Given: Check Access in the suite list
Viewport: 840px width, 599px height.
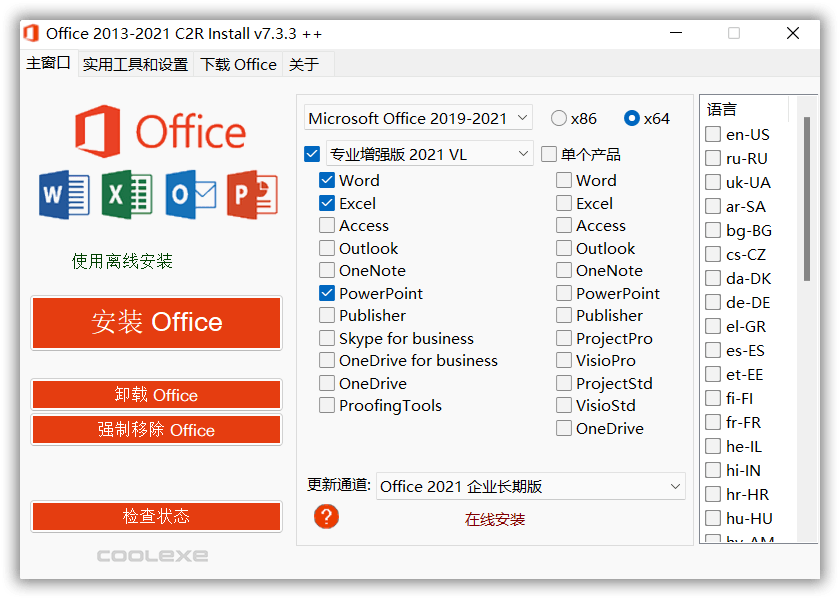Looking at the screenshot, I should pyautogui.click(x=327, y=226).
